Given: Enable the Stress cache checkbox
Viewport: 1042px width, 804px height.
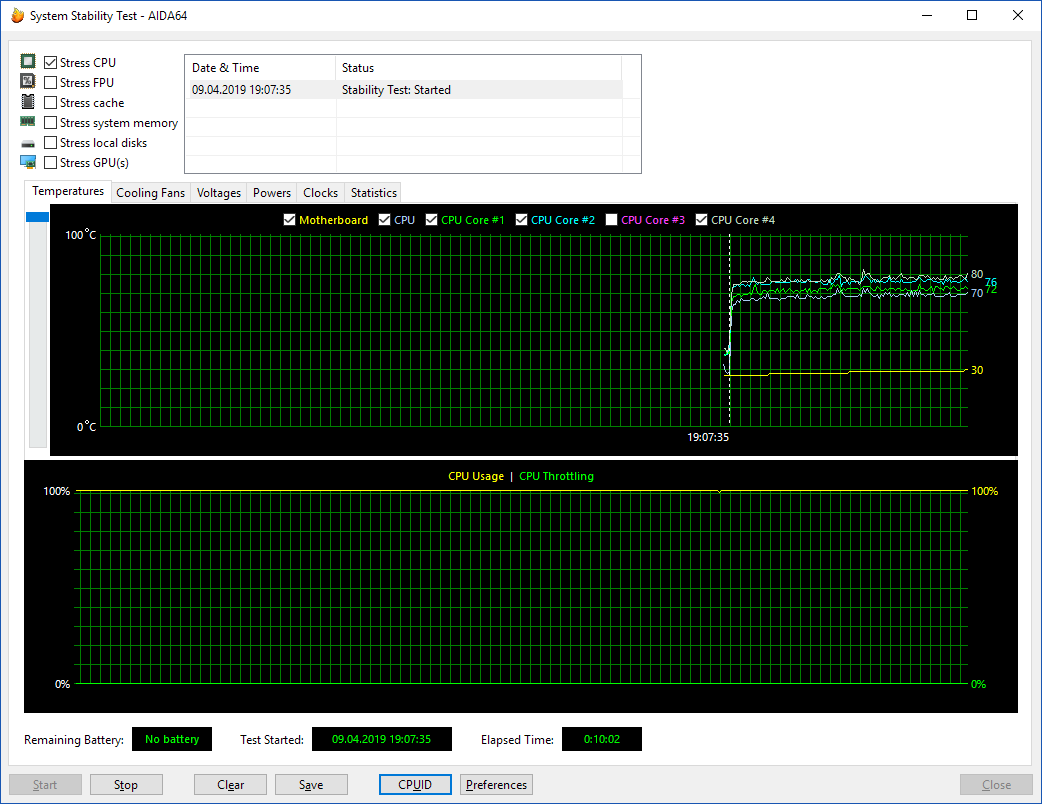Looking at the screenshot, I should coord(51,102).
